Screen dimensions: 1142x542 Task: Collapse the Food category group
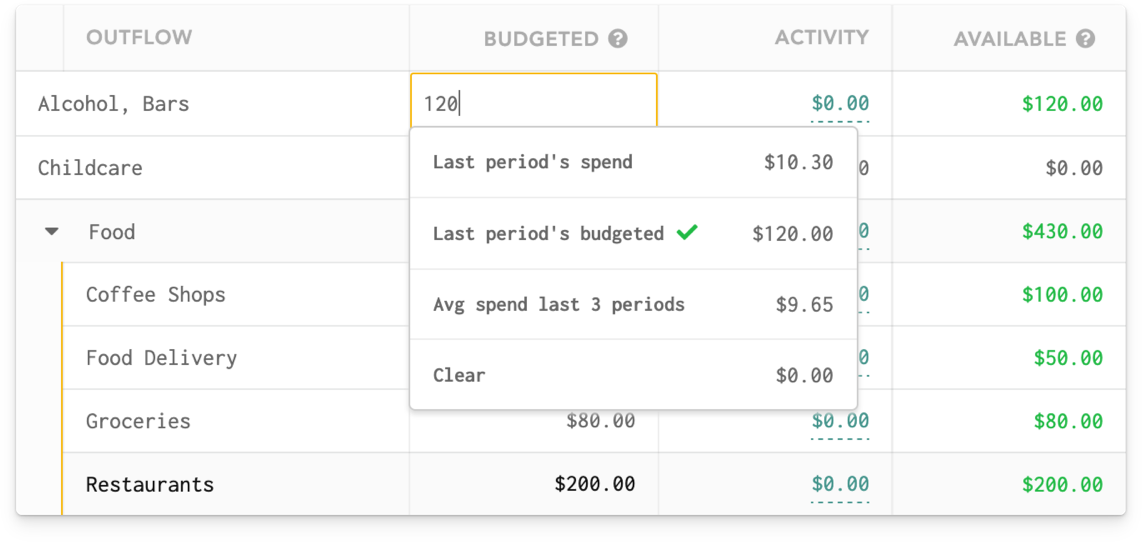click(52, 232)
